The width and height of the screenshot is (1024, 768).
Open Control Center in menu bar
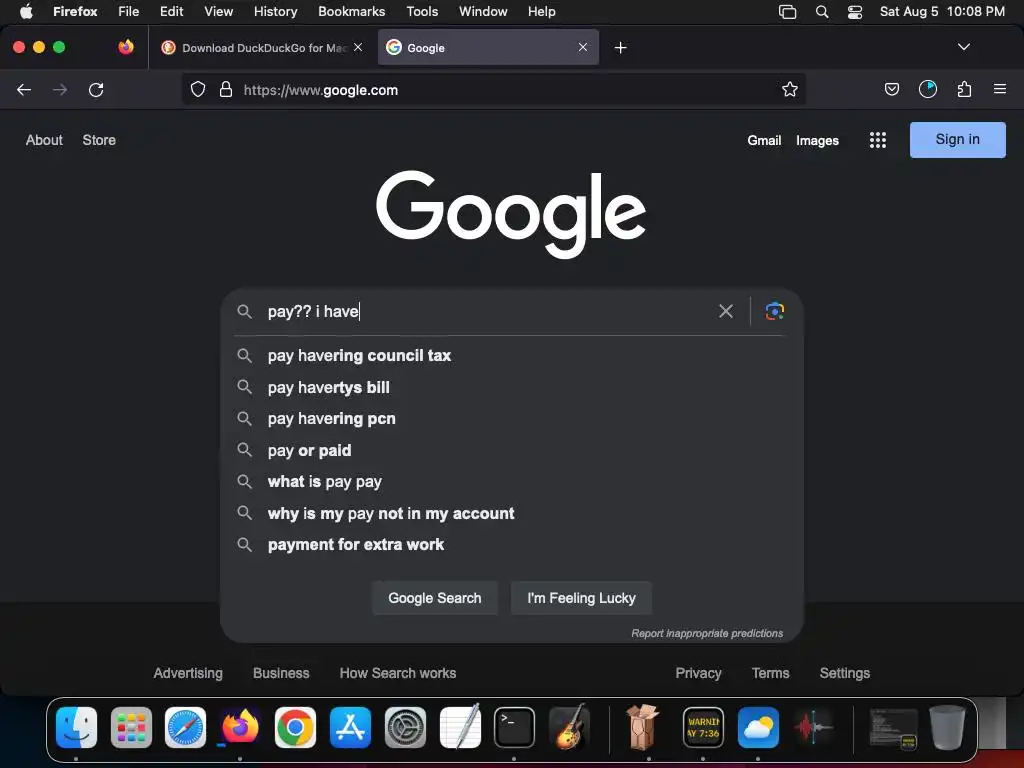click(854, 12)
